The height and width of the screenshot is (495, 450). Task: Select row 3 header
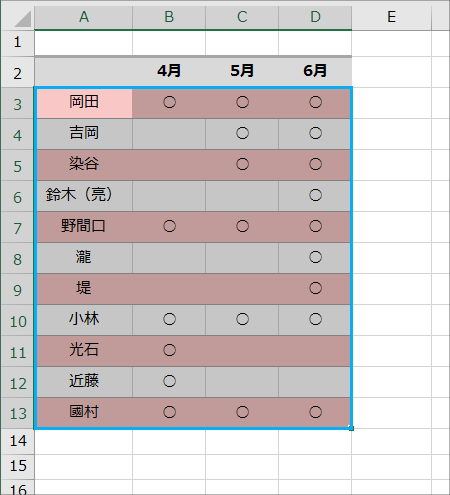pos(17,104)
